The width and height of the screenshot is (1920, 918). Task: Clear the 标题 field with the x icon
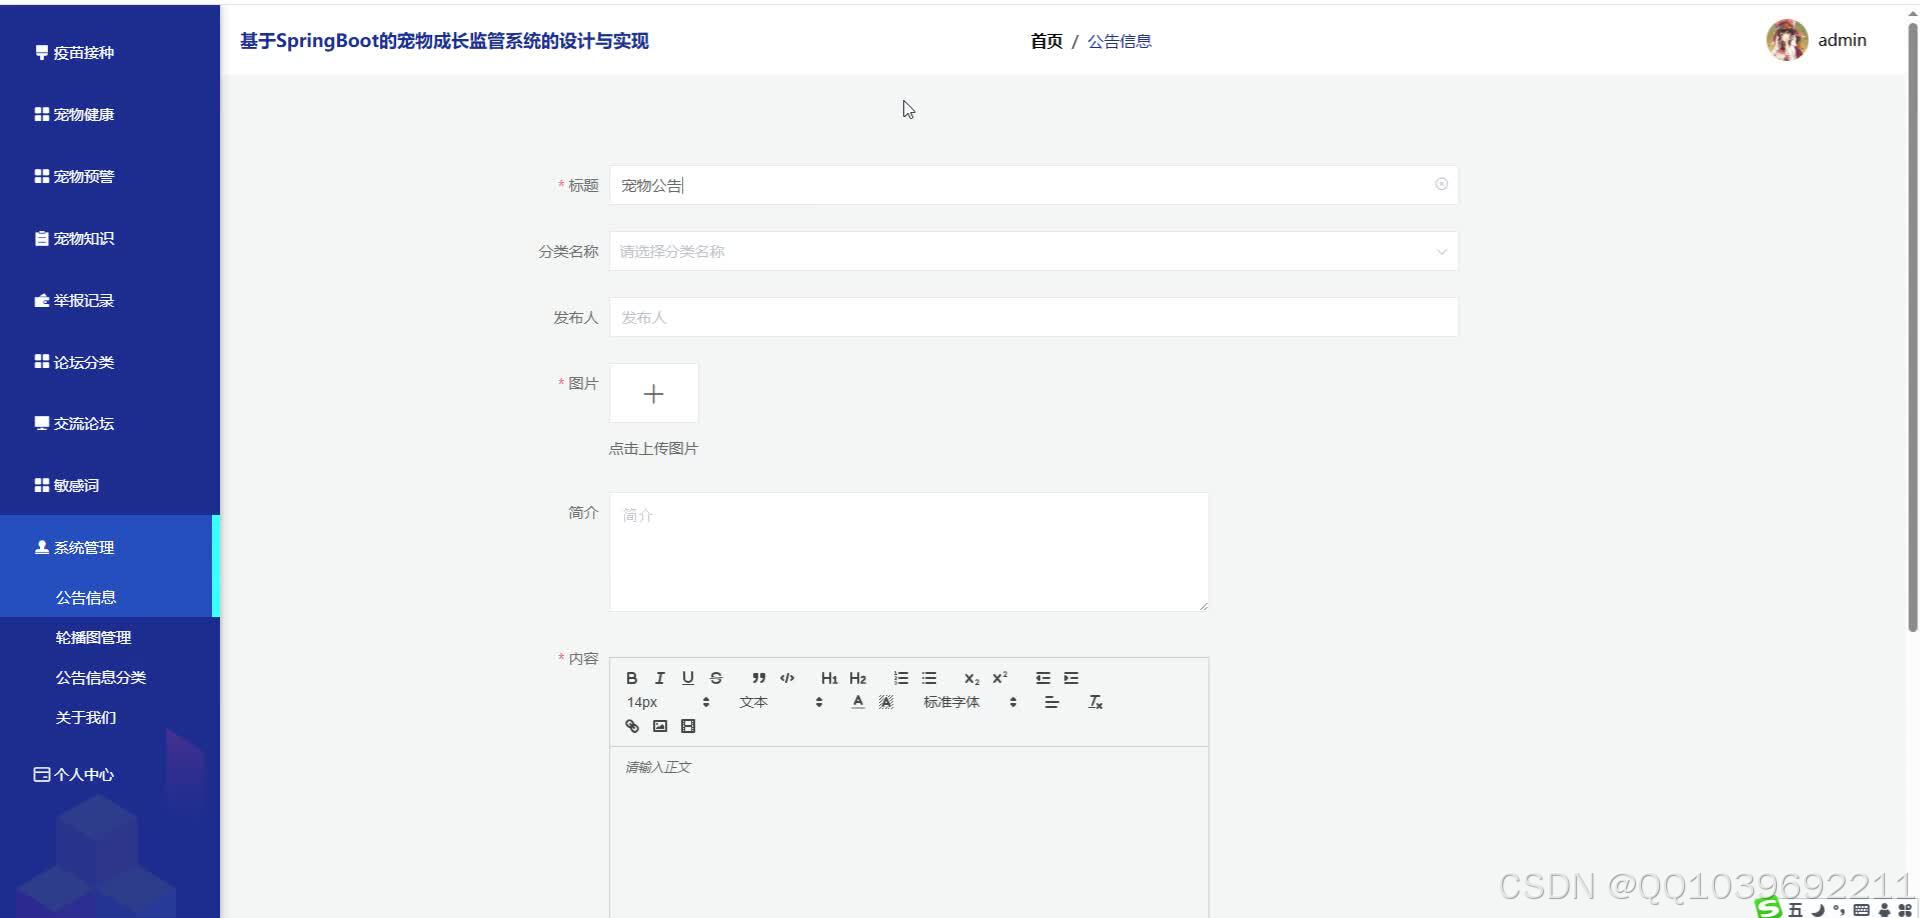[x=1441, y=184]
